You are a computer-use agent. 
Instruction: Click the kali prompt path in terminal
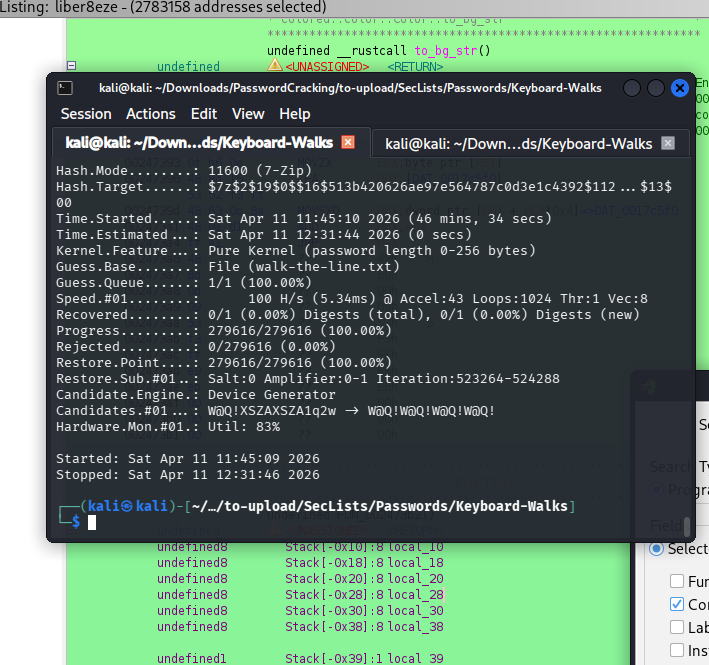tap(379, 506)
